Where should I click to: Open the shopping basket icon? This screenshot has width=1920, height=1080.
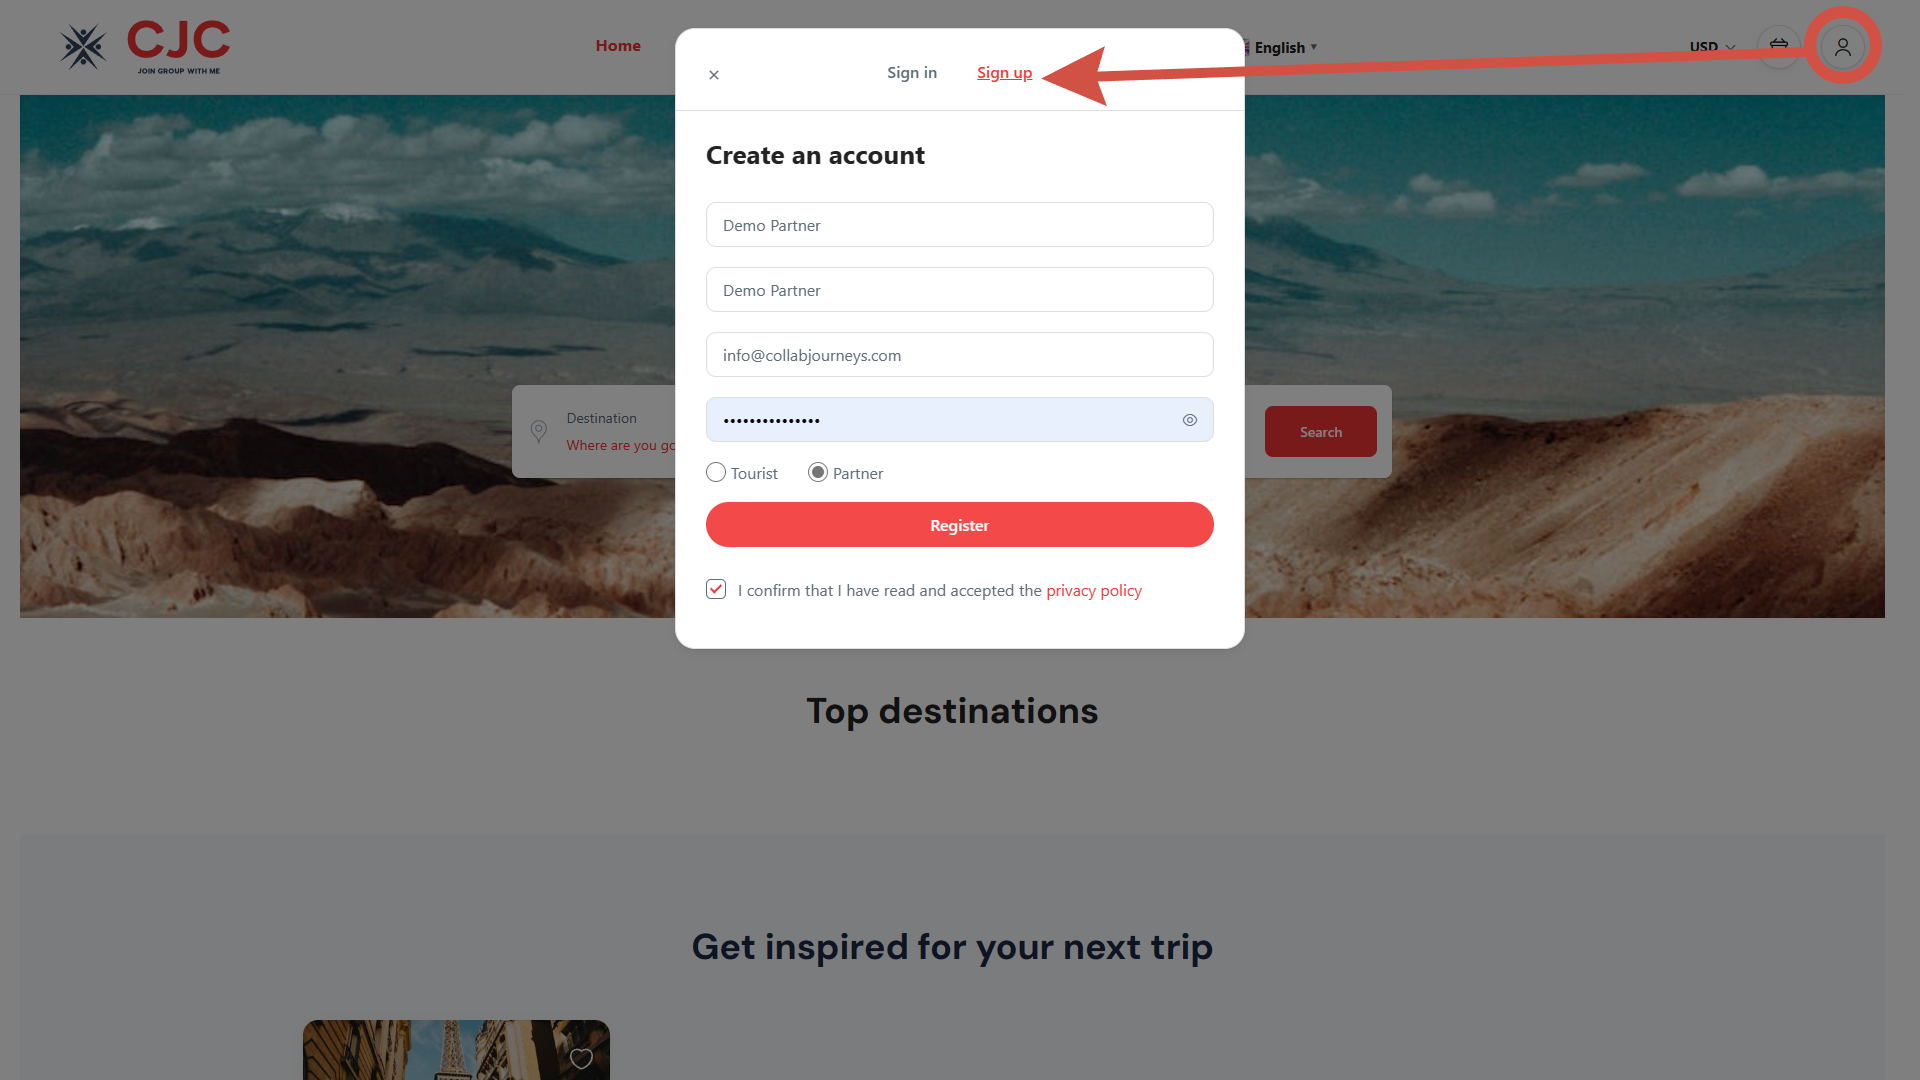[x=1779, y=46]
